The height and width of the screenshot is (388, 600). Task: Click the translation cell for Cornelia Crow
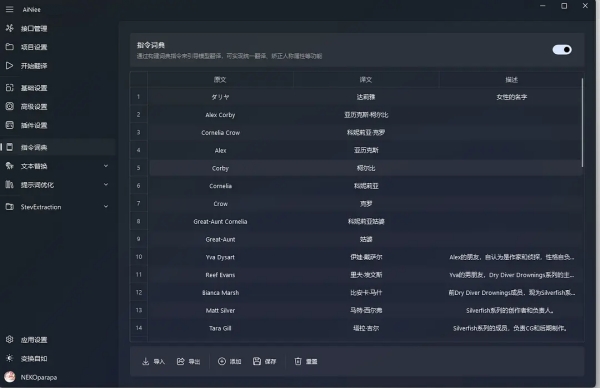(366, 132)
